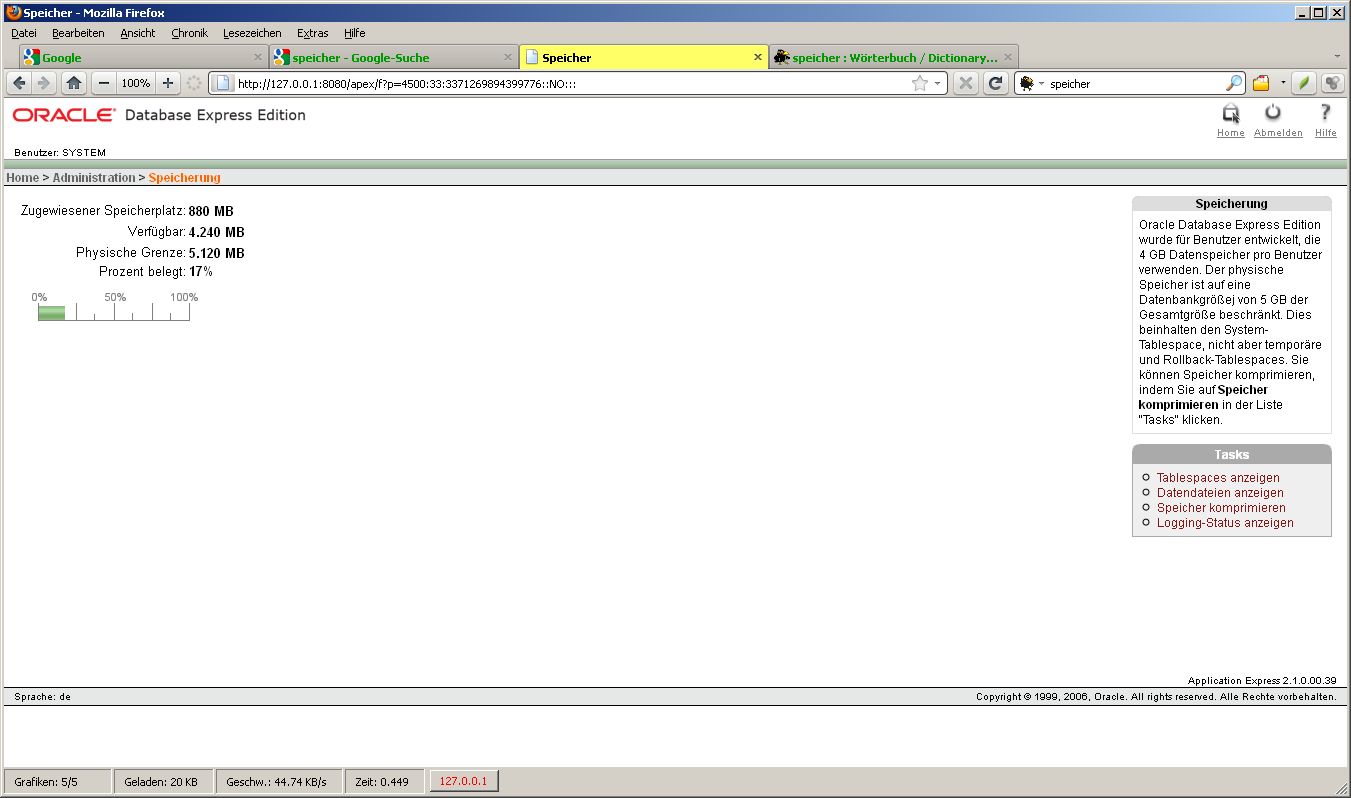Image resolution: width=1351 pixels, height=798 pixels.
Task: Click the Hilfe question mark icon
Action: (1326, 112)
